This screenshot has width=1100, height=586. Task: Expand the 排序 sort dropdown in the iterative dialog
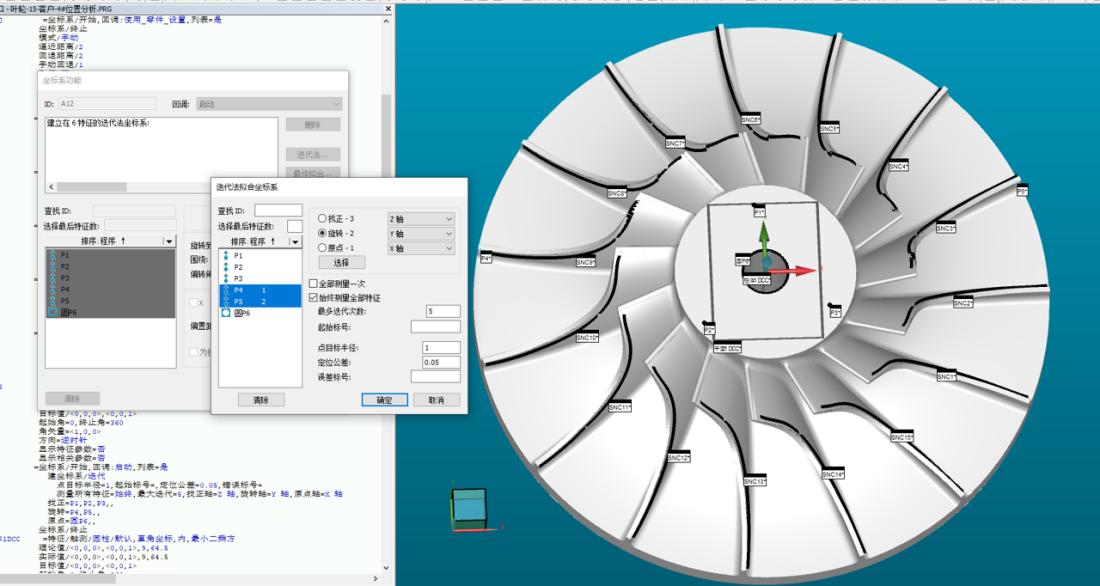pyautogui.click(x=295, y=242)
